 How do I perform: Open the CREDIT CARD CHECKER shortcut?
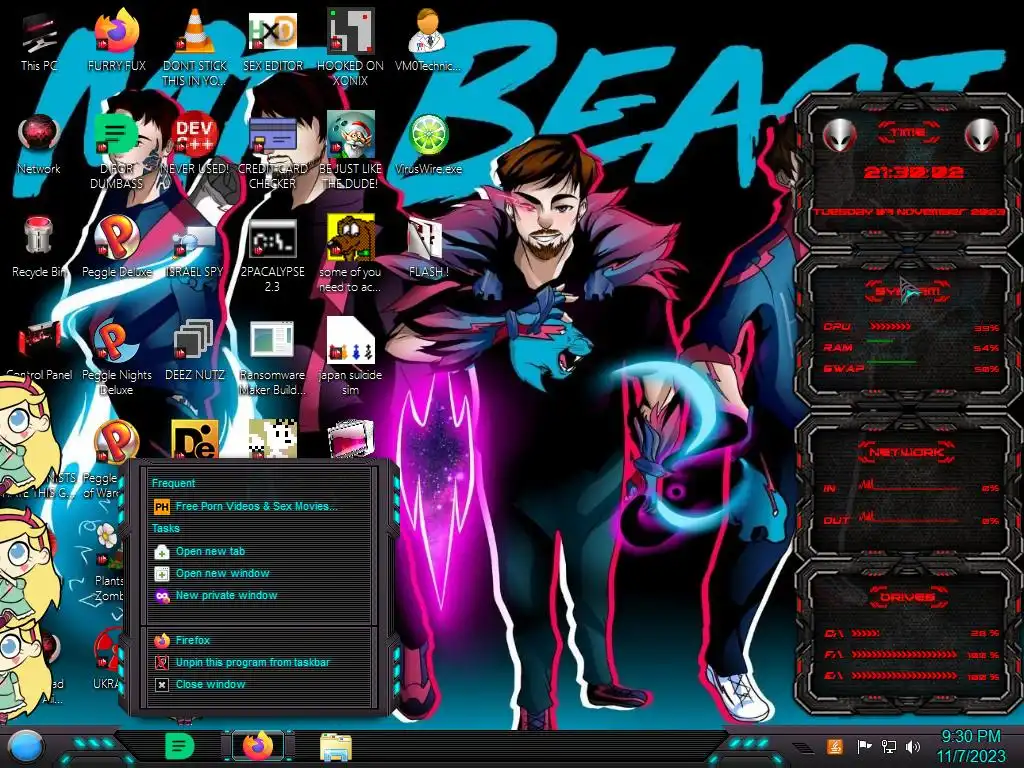(272, 152)
